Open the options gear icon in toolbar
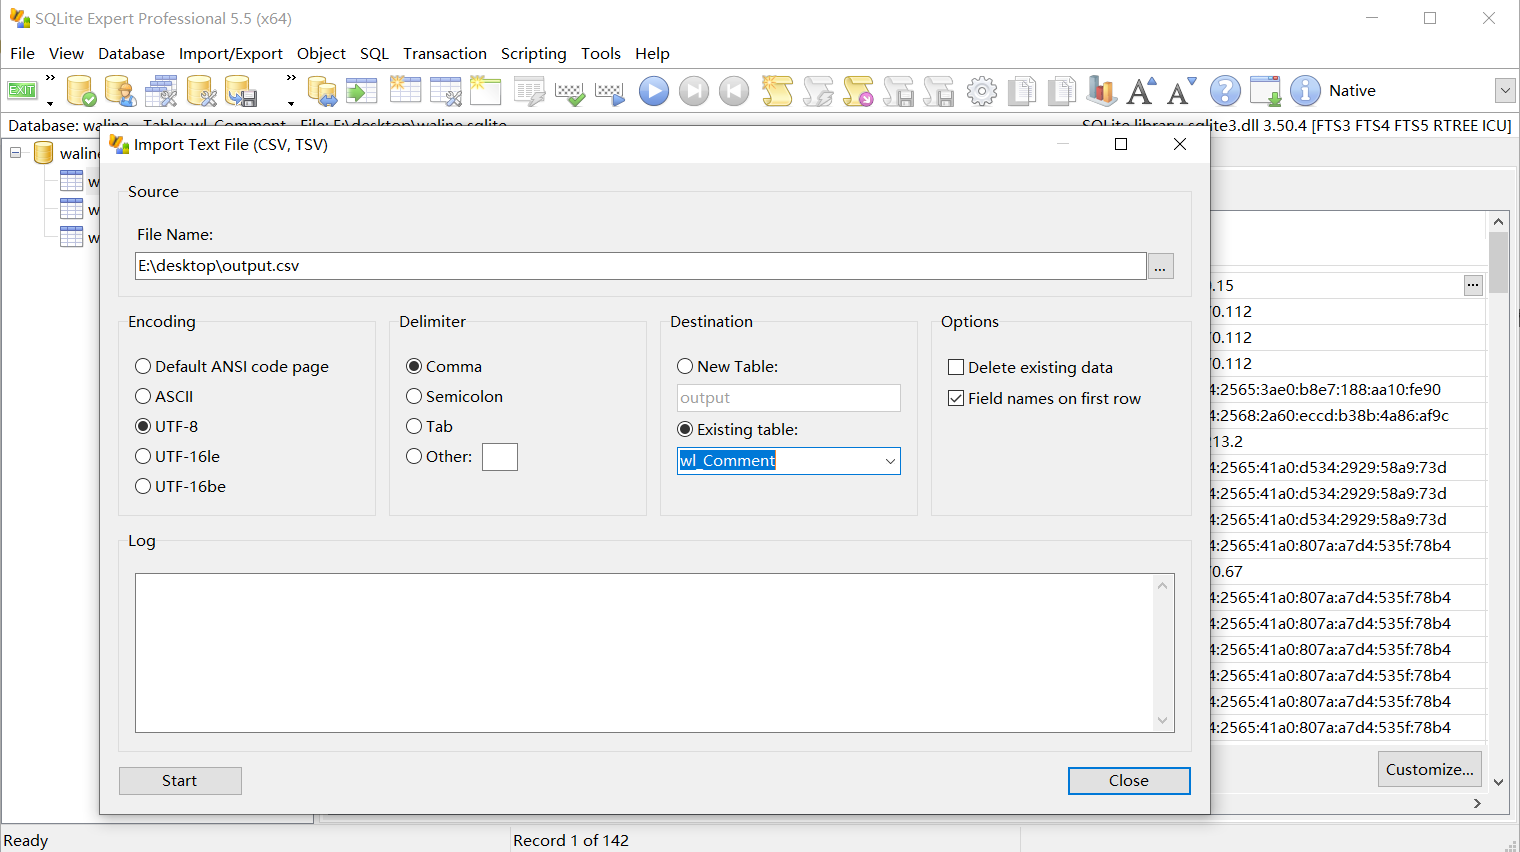This screenshot has height=852, width=1520. tap(981, 91)
